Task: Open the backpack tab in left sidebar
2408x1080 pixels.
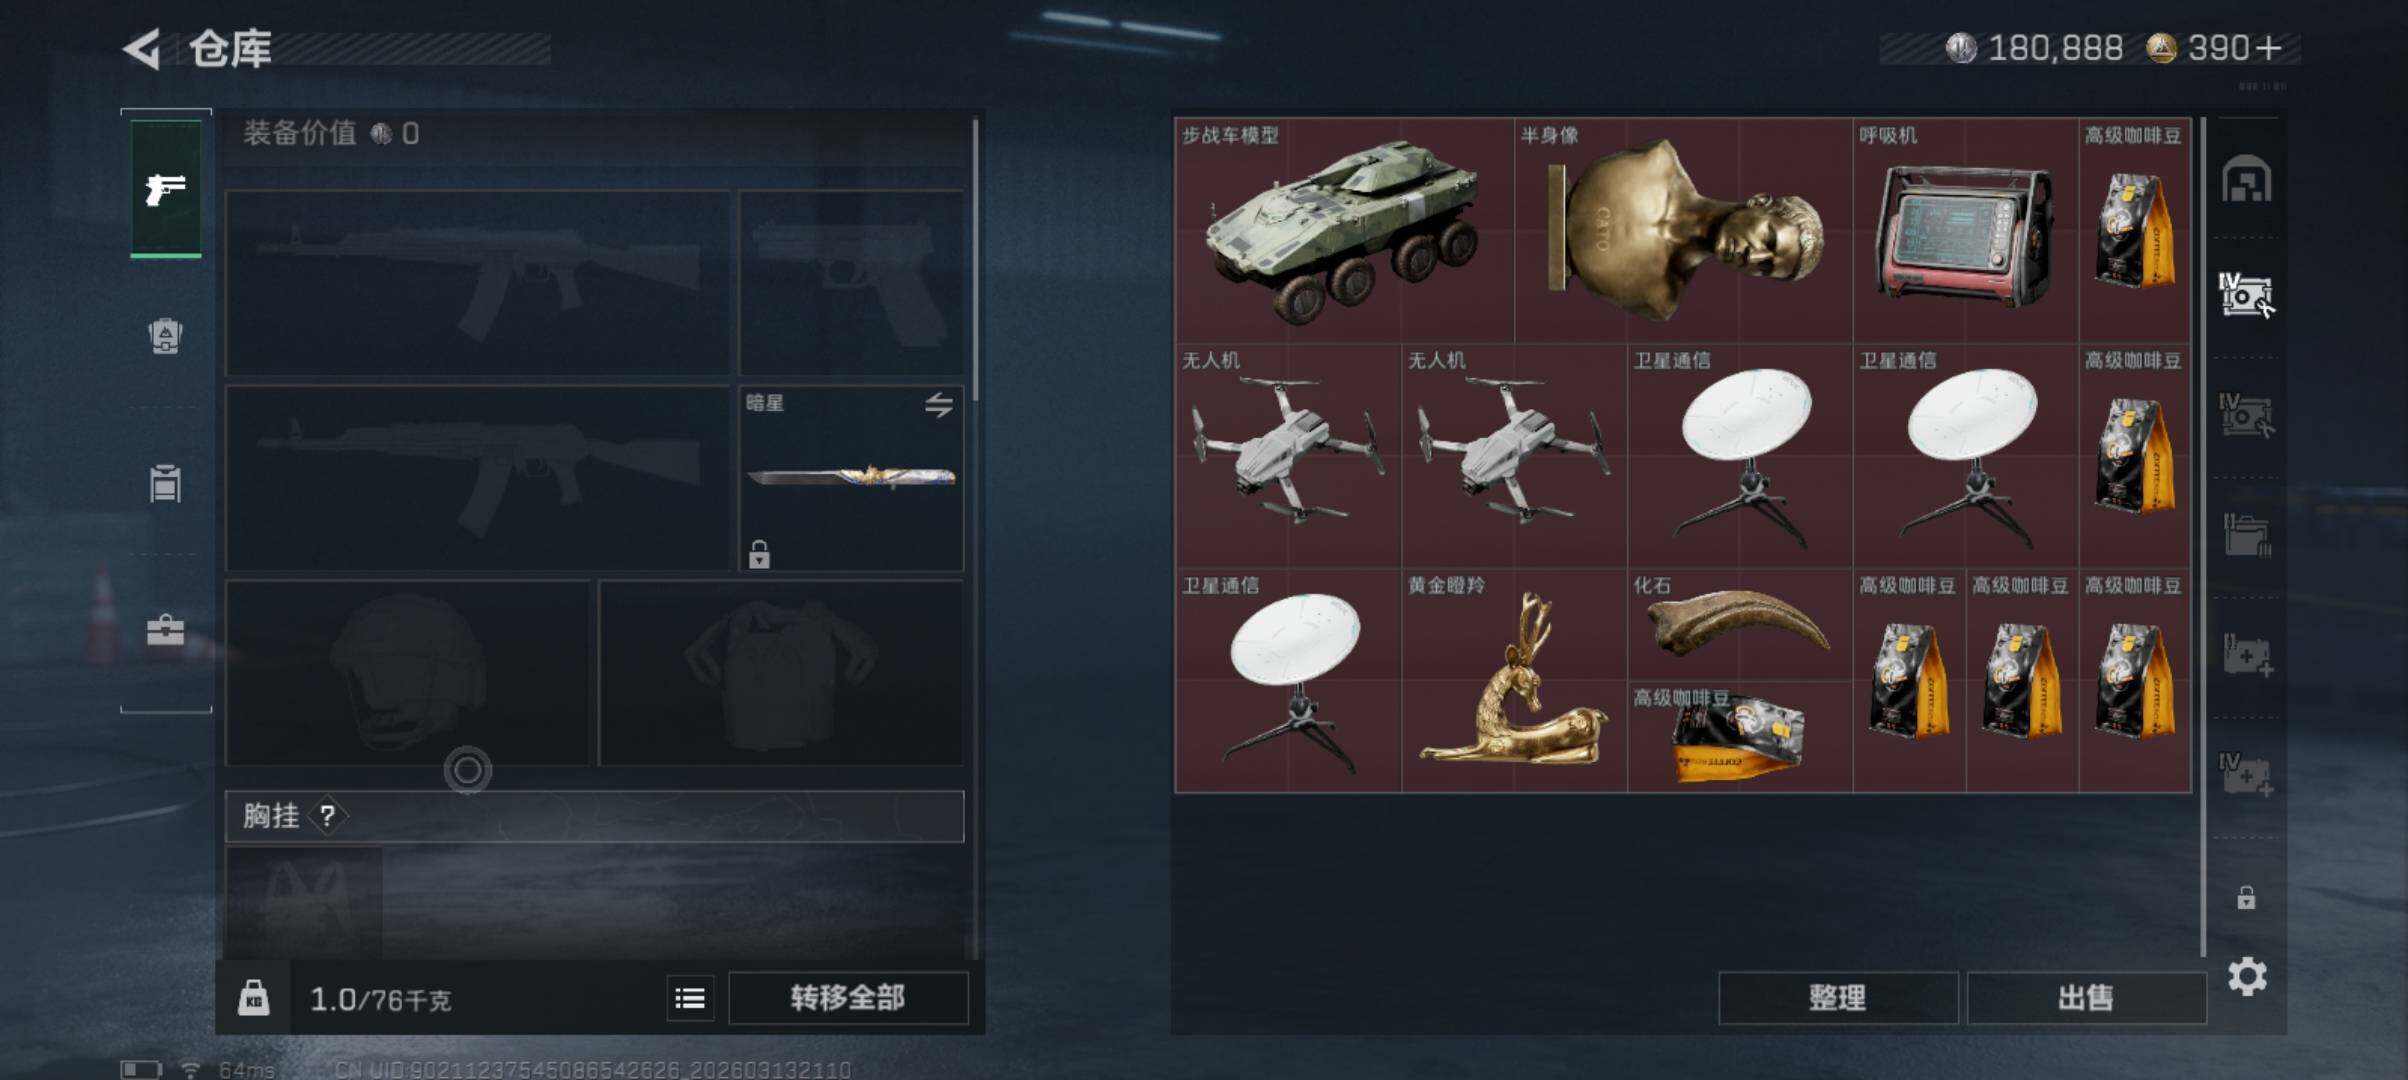Action: 166,336
